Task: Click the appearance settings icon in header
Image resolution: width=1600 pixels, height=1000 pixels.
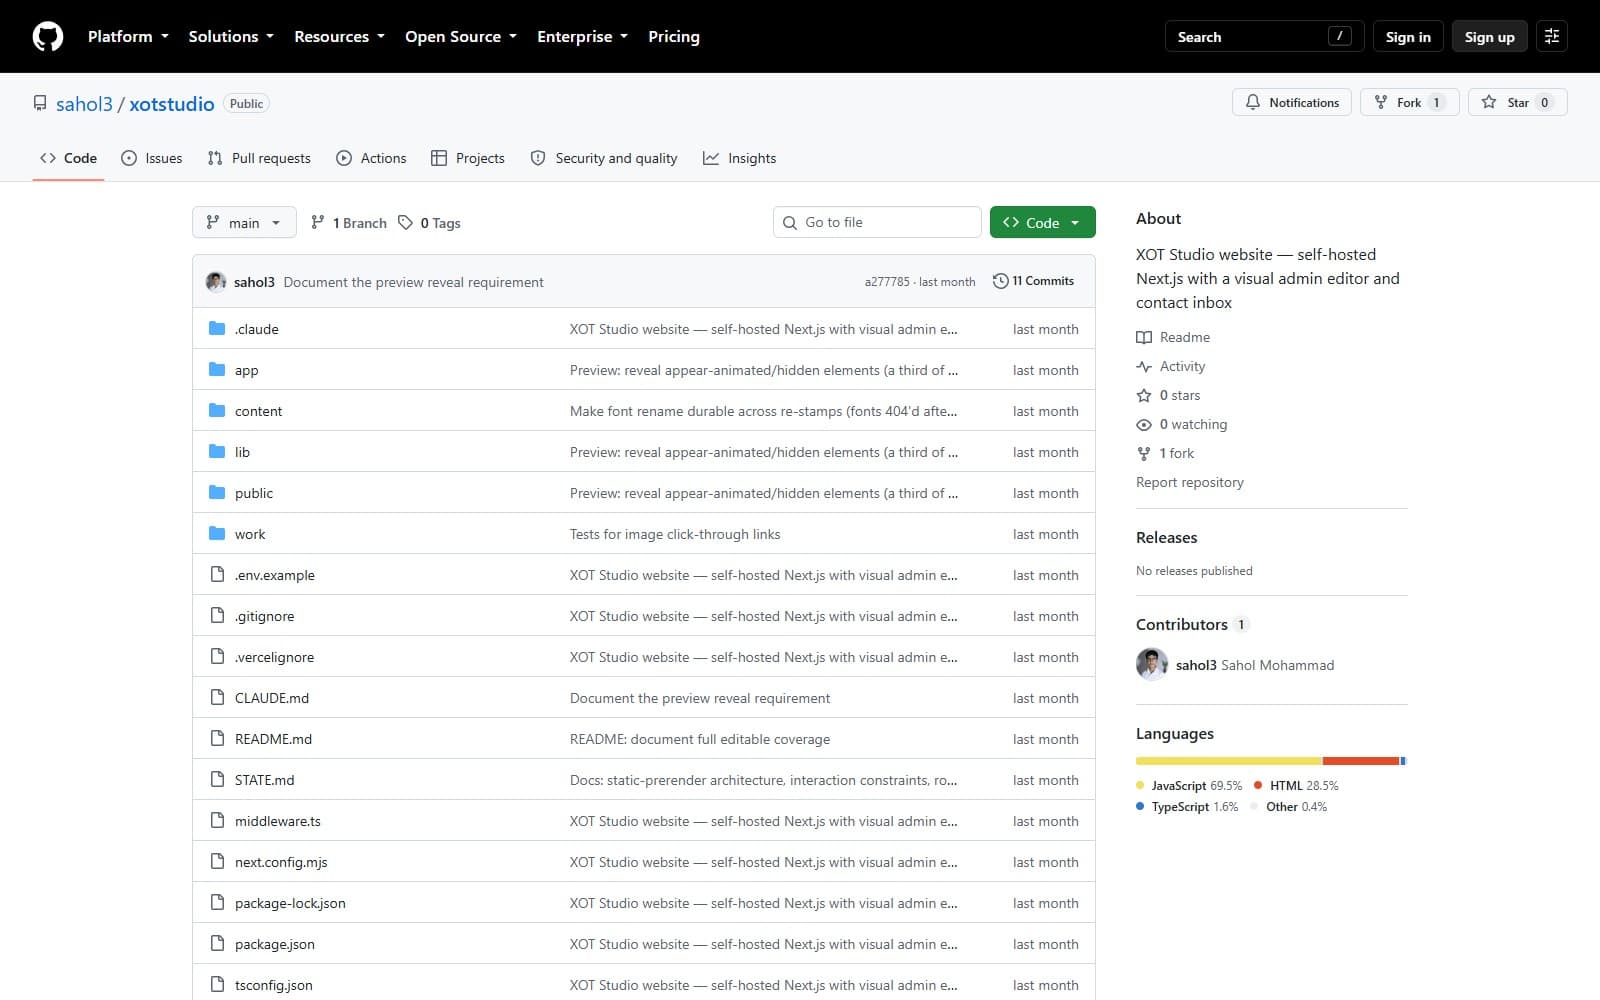Action: [x=1552, y=37]
